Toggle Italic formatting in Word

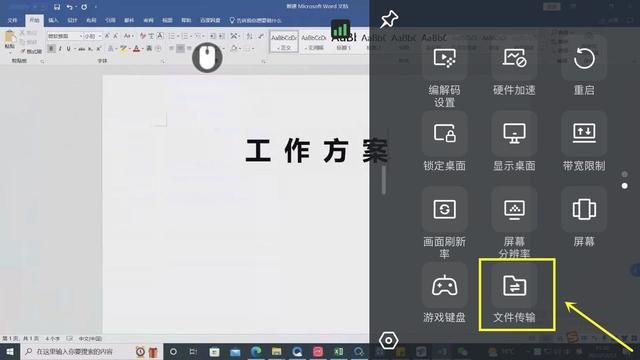(60, 49)
